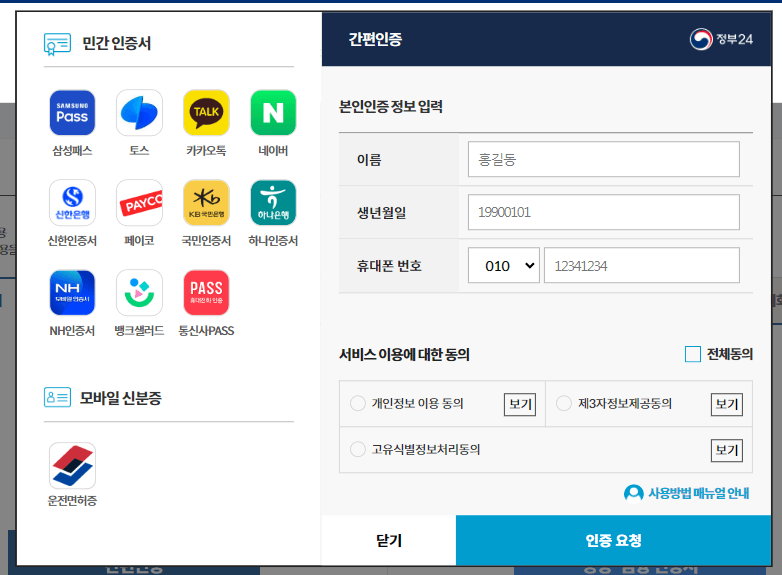Select the KakaoTalk certificate icon

pos(206,112)
